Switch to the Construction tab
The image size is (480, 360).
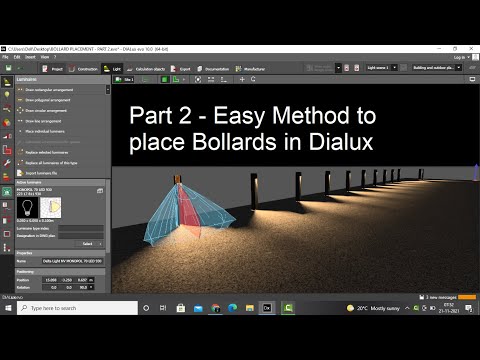point(83,69)
